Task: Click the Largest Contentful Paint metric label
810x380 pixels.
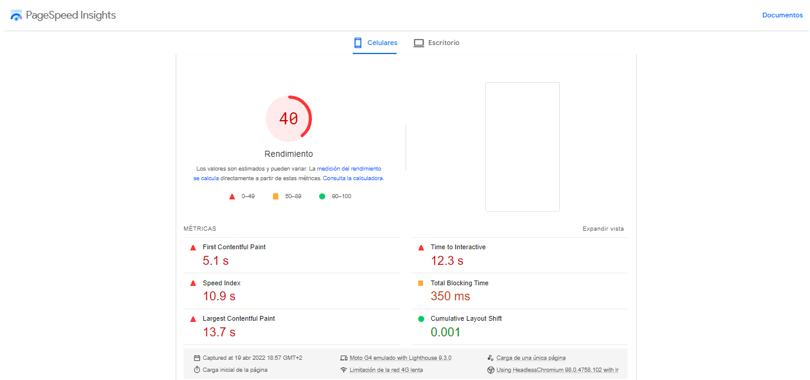Action: (x=239, y=319)
